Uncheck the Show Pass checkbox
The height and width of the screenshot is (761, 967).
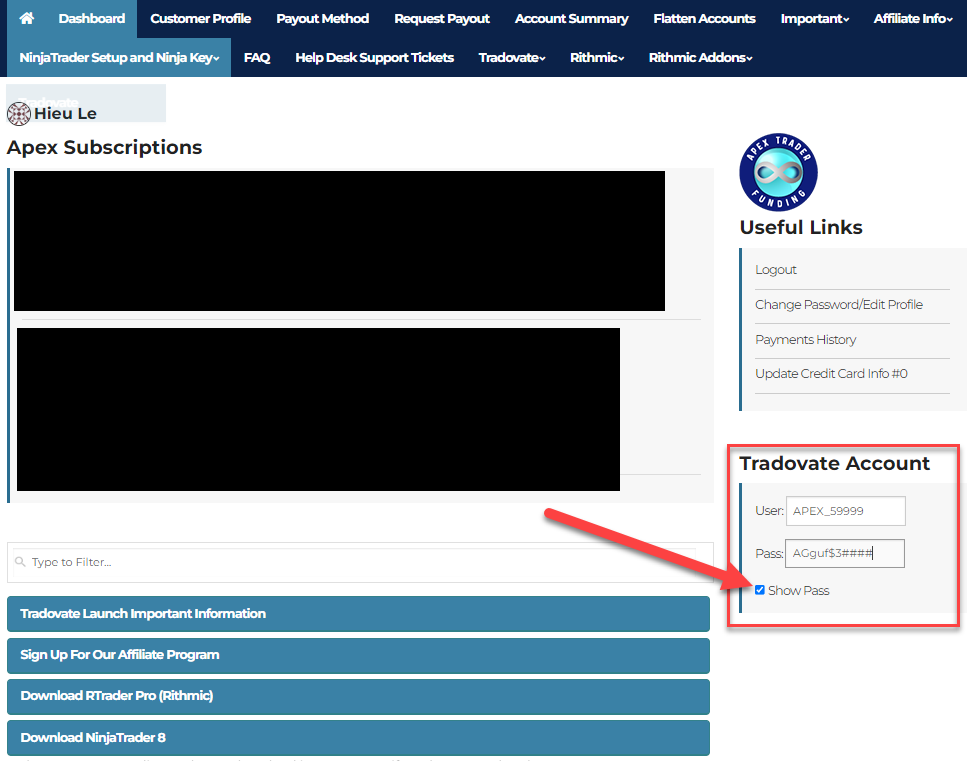pos(760,590)
